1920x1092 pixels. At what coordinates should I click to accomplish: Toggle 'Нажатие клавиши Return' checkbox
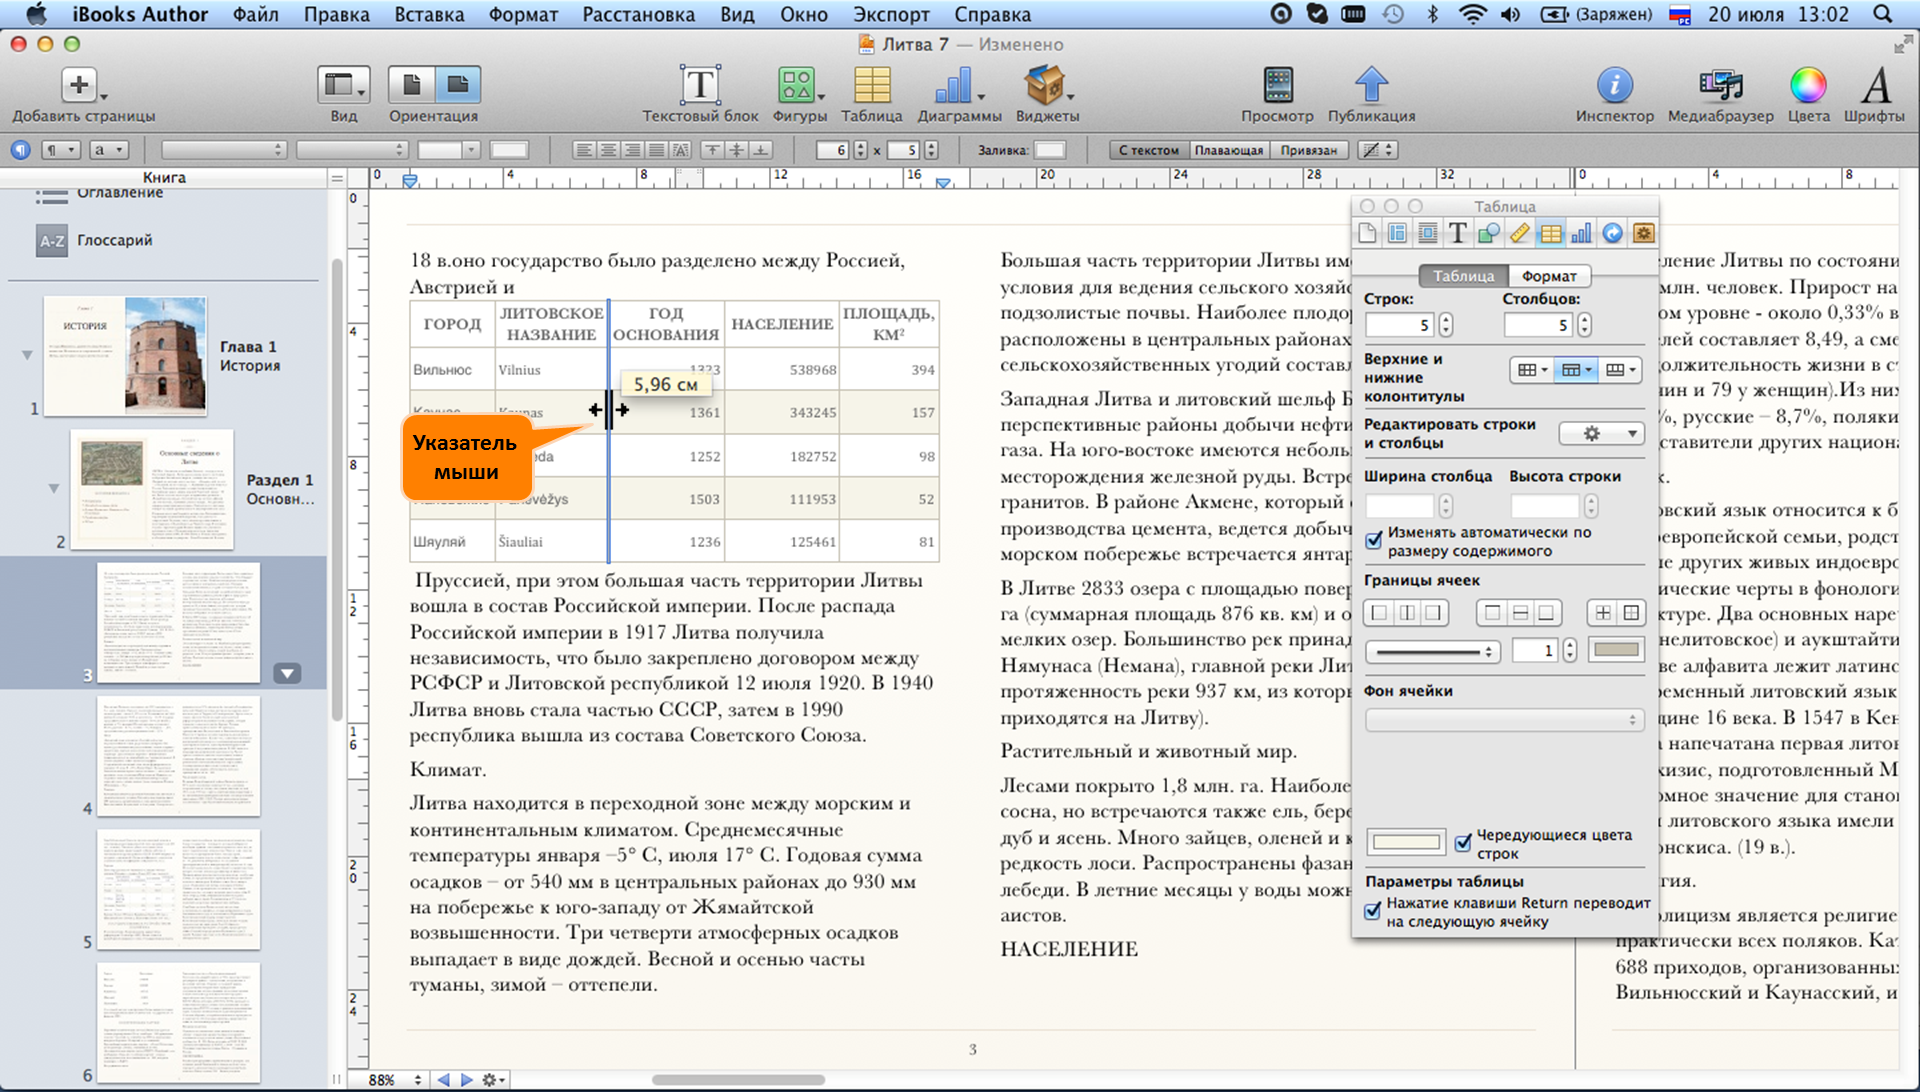tap(1374, 911)
